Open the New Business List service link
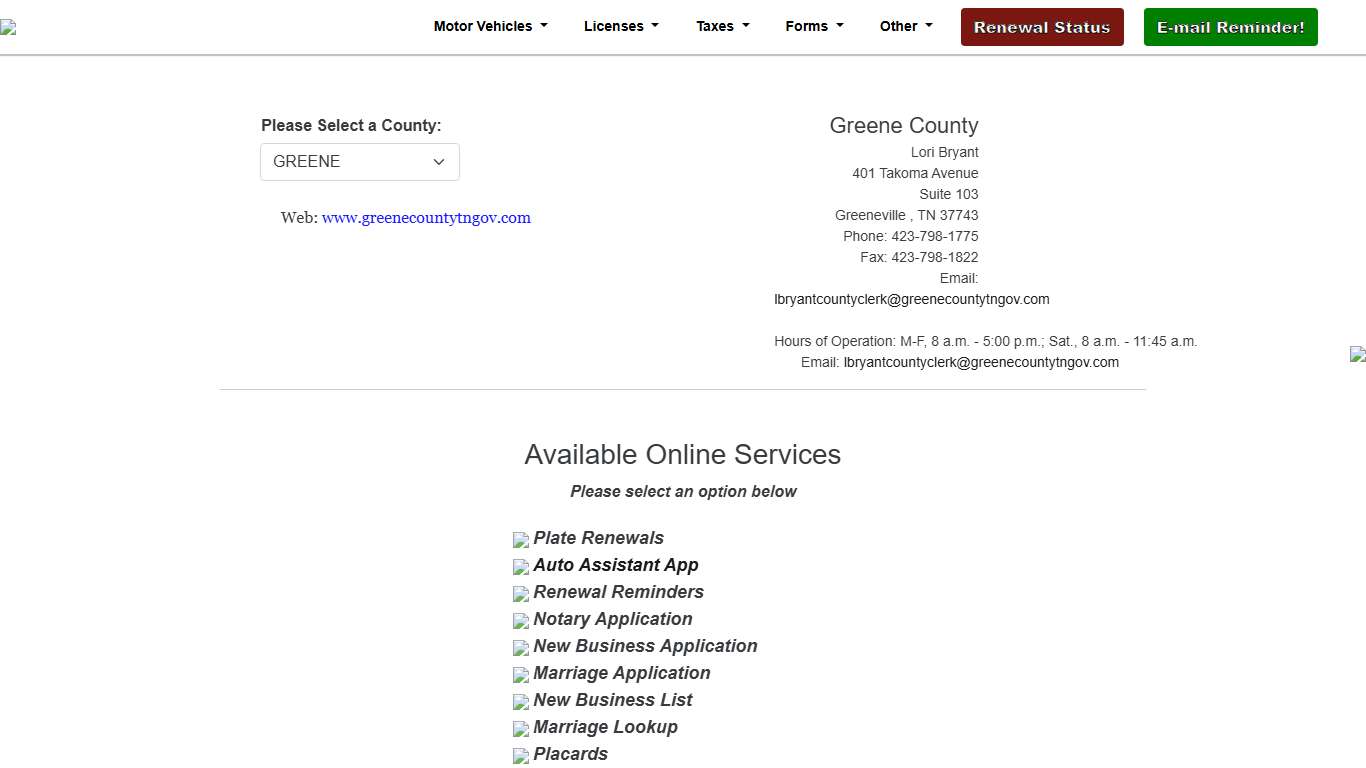 612,700
